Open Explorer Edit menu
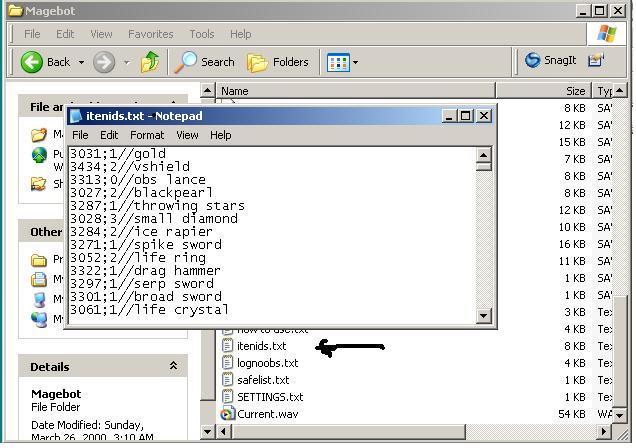Viewport: 636px width, 448px height. 65,34
